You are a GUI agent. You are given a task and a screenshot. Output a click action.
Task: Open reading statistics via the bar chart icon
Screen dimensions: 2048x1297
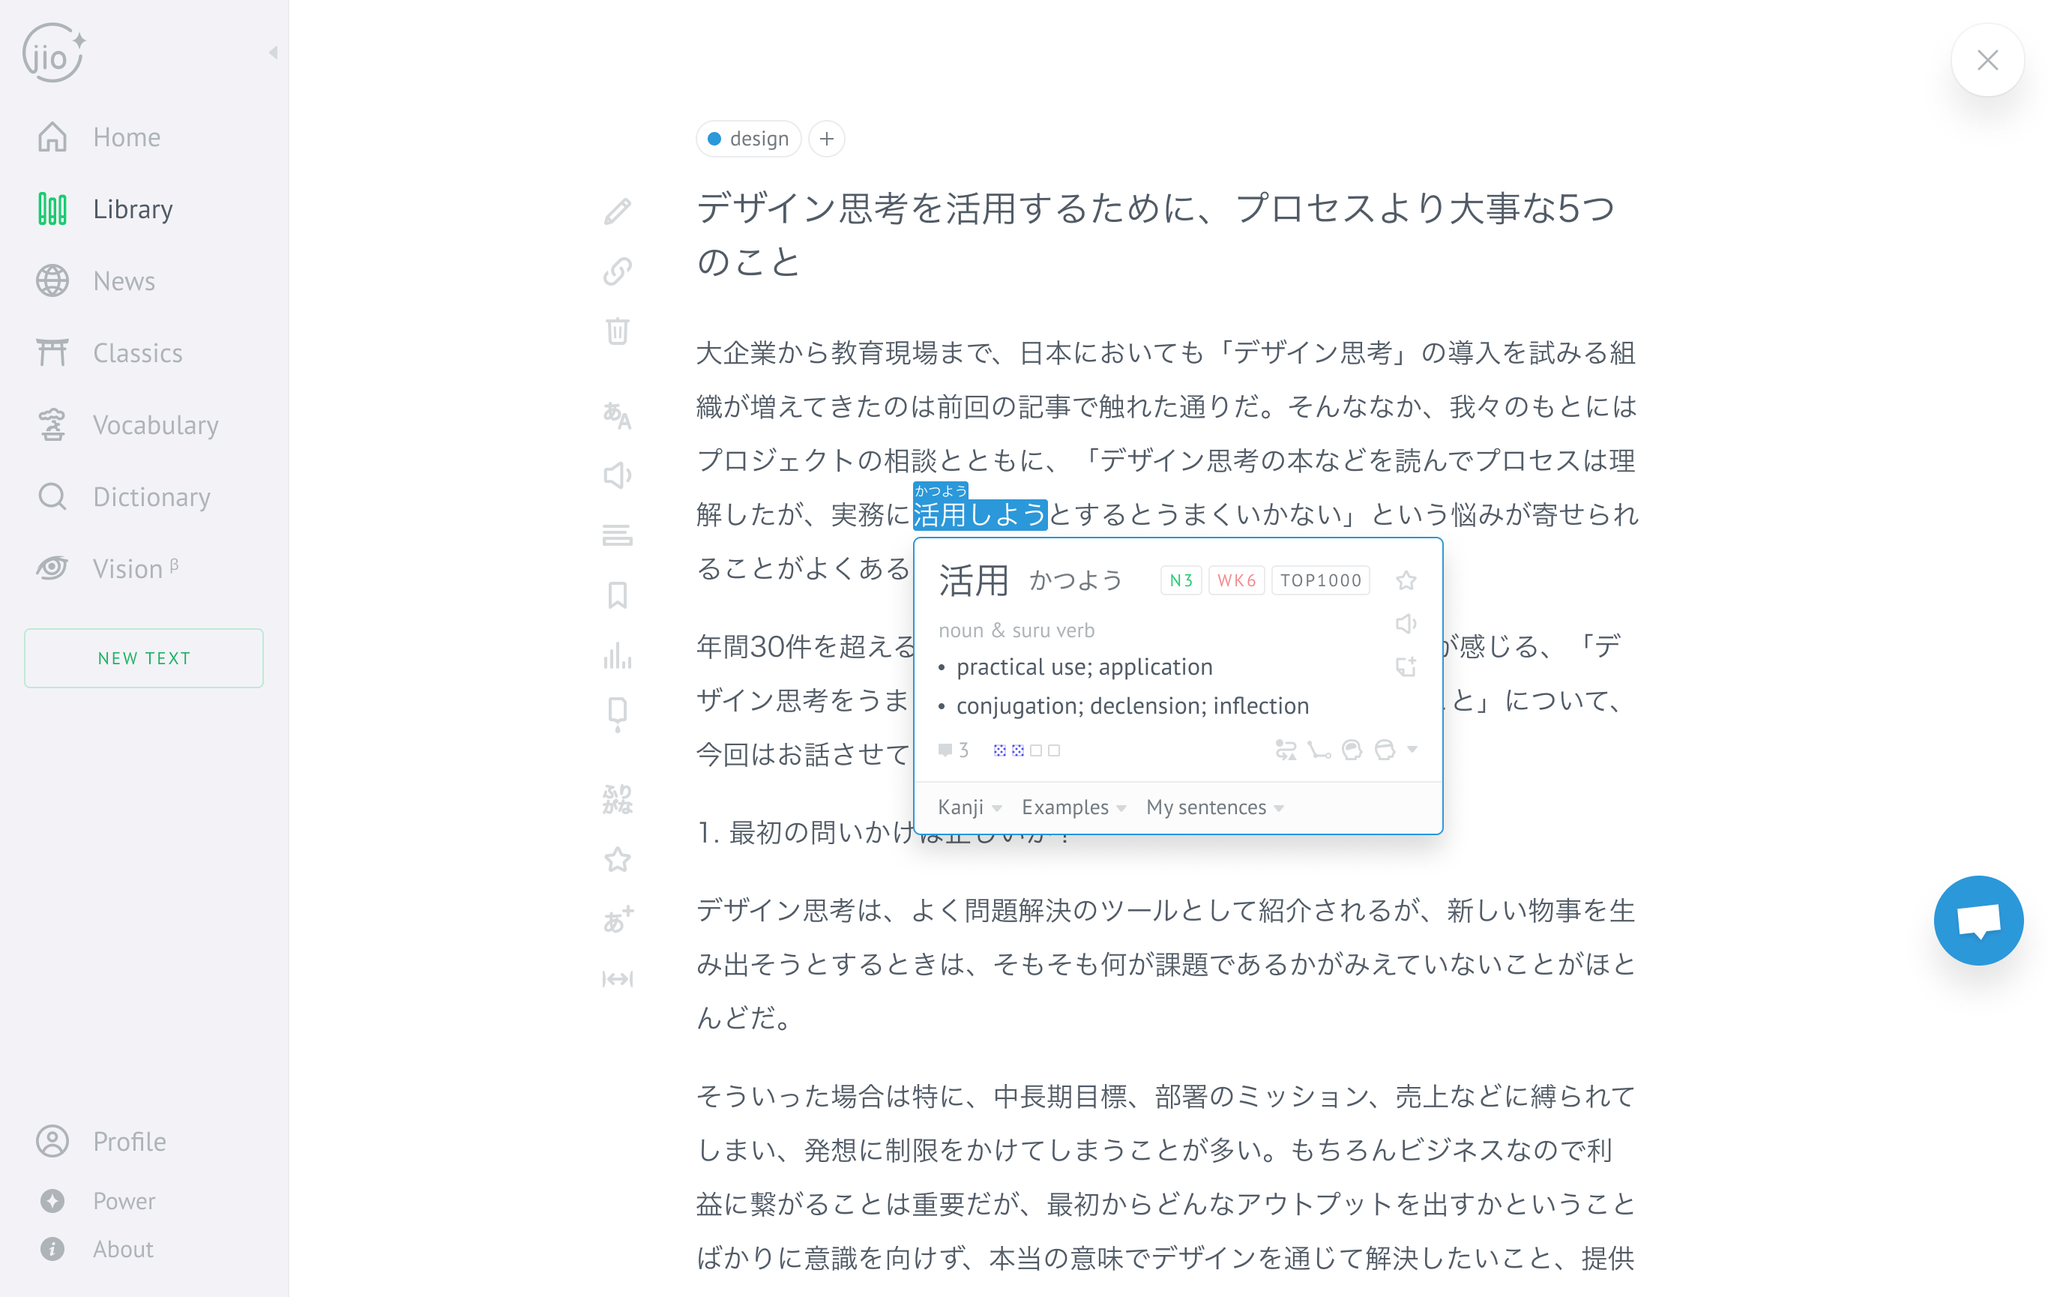click(618, 656)
